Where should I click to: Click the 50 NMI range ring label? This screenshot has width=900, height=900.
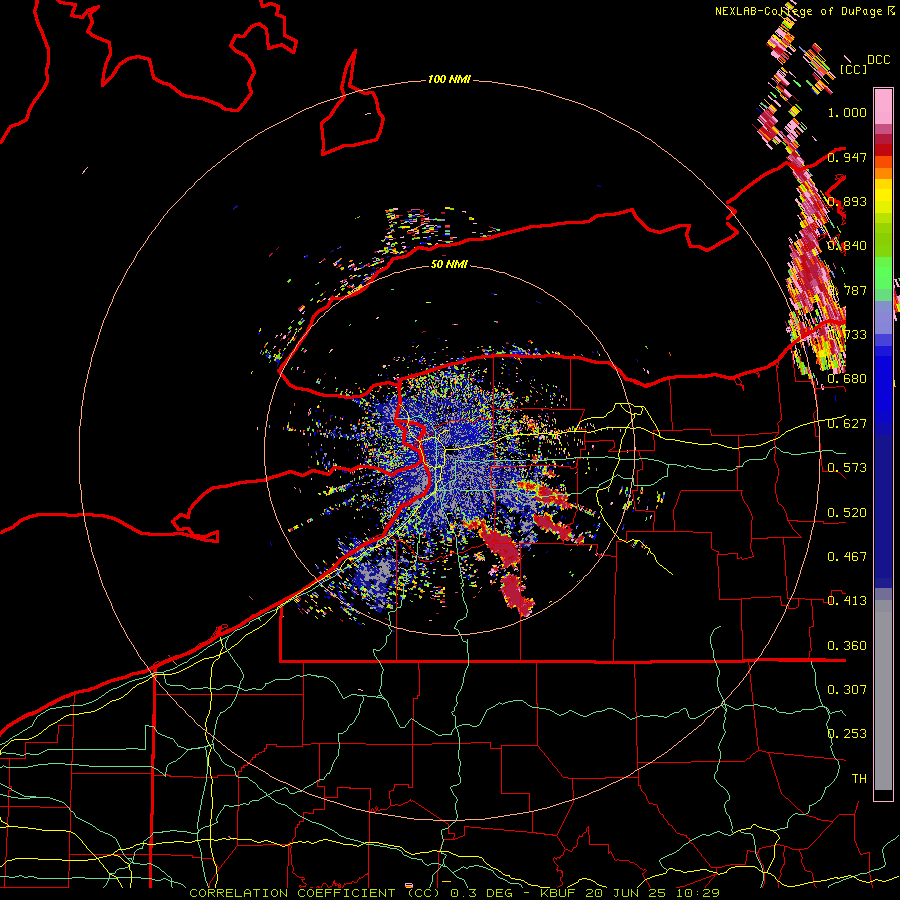(x=449, y=264)
